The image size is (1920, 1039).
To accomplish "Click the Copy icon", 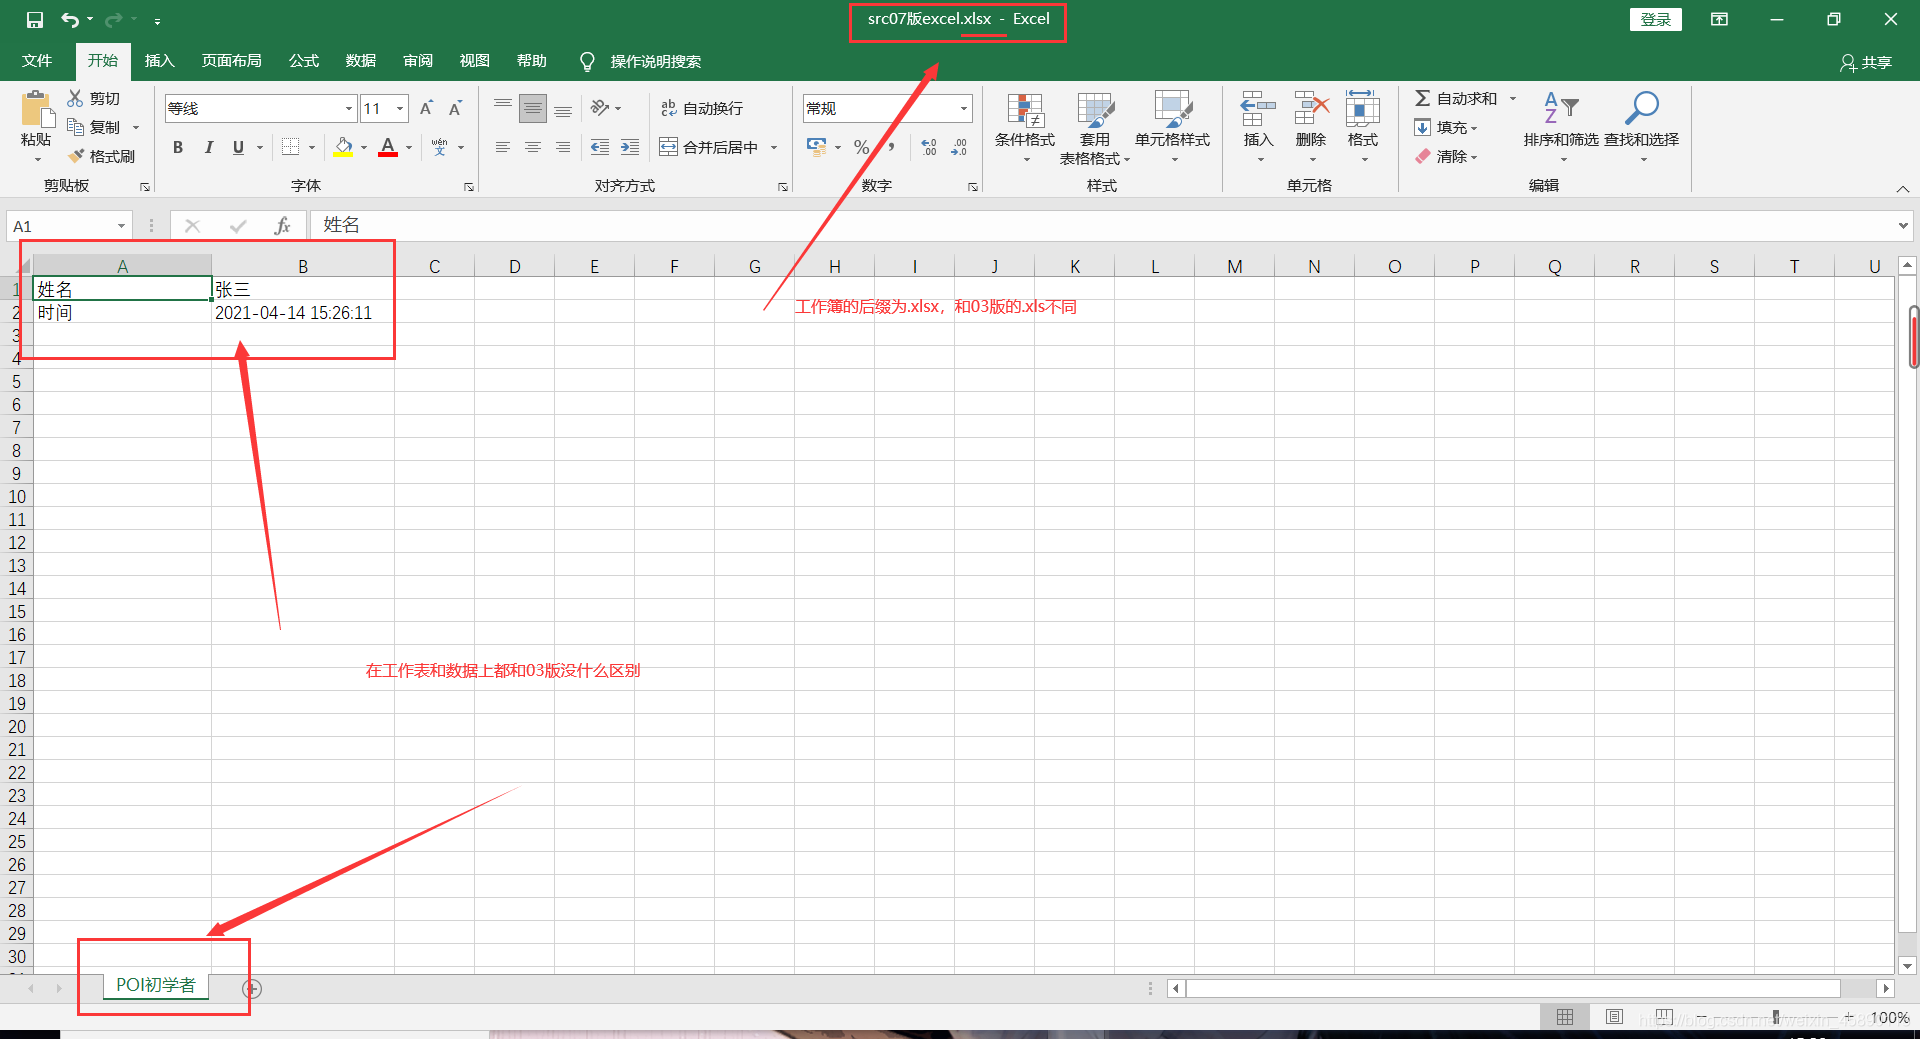I will point(75,127).
